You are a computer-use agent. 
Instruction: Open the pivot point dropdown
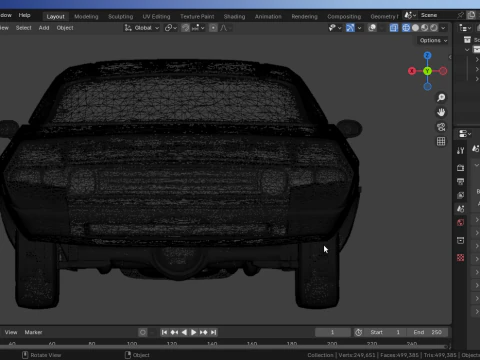tap(170, 28)
